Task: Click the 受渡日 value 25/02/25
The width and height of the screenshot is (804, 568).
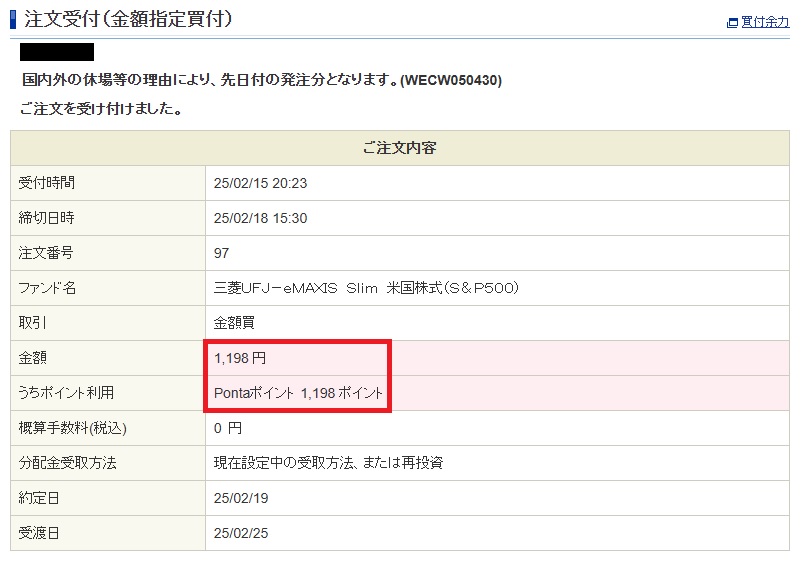Action: coord(242,533)
